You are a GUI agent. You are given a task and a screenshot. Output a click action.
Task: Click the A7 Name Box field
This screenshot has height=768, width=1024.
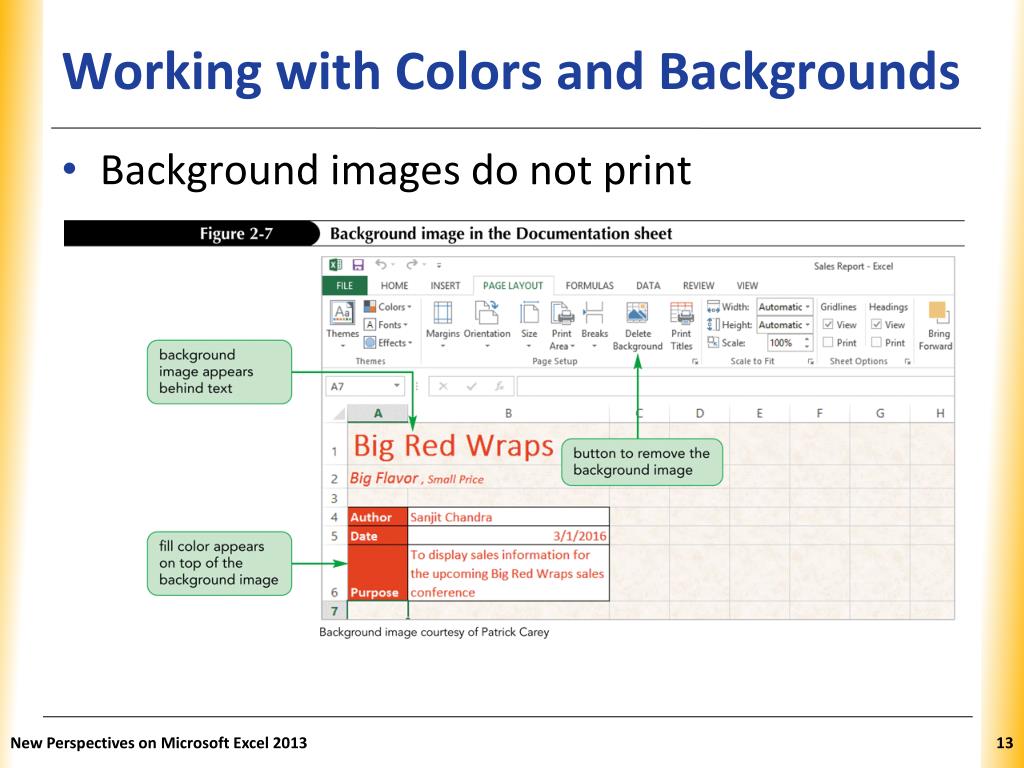click(x=365, y=387)
